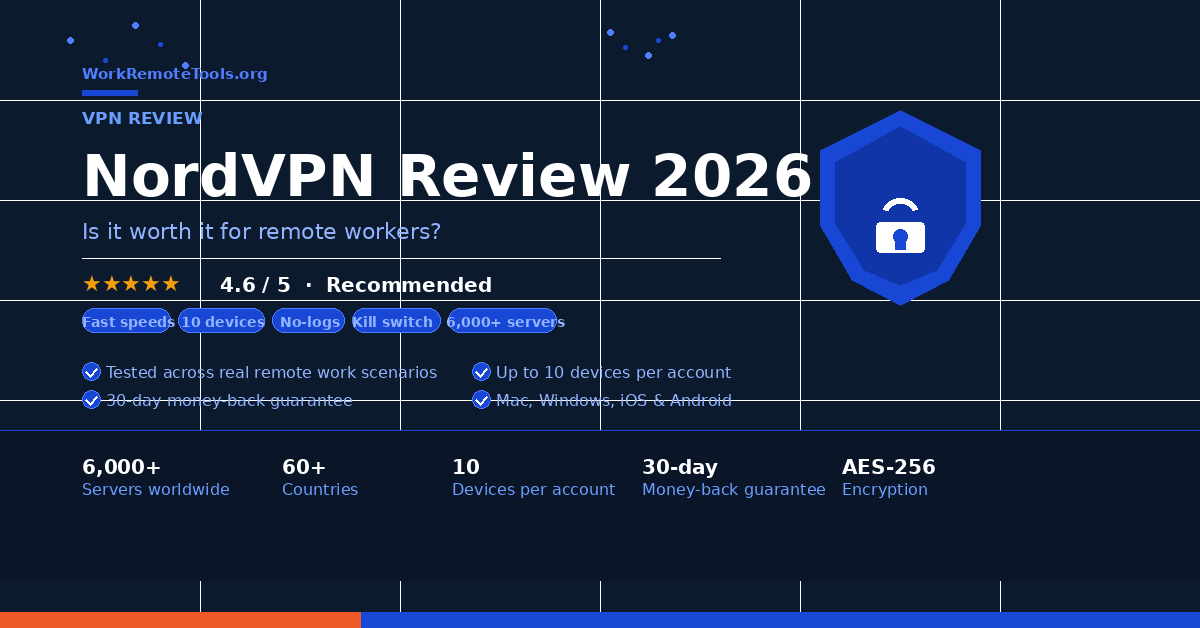
Task: Click 'Tested across real remote work scenarios' text
Action: 271,372
